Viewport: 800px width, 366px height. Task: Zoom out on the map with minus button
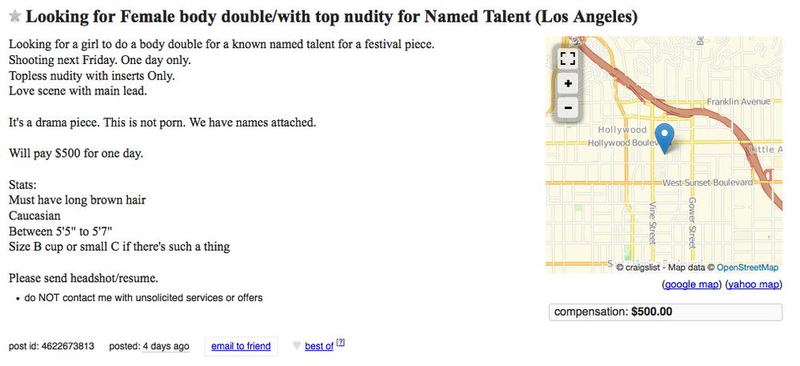click(x=567, y=108)
